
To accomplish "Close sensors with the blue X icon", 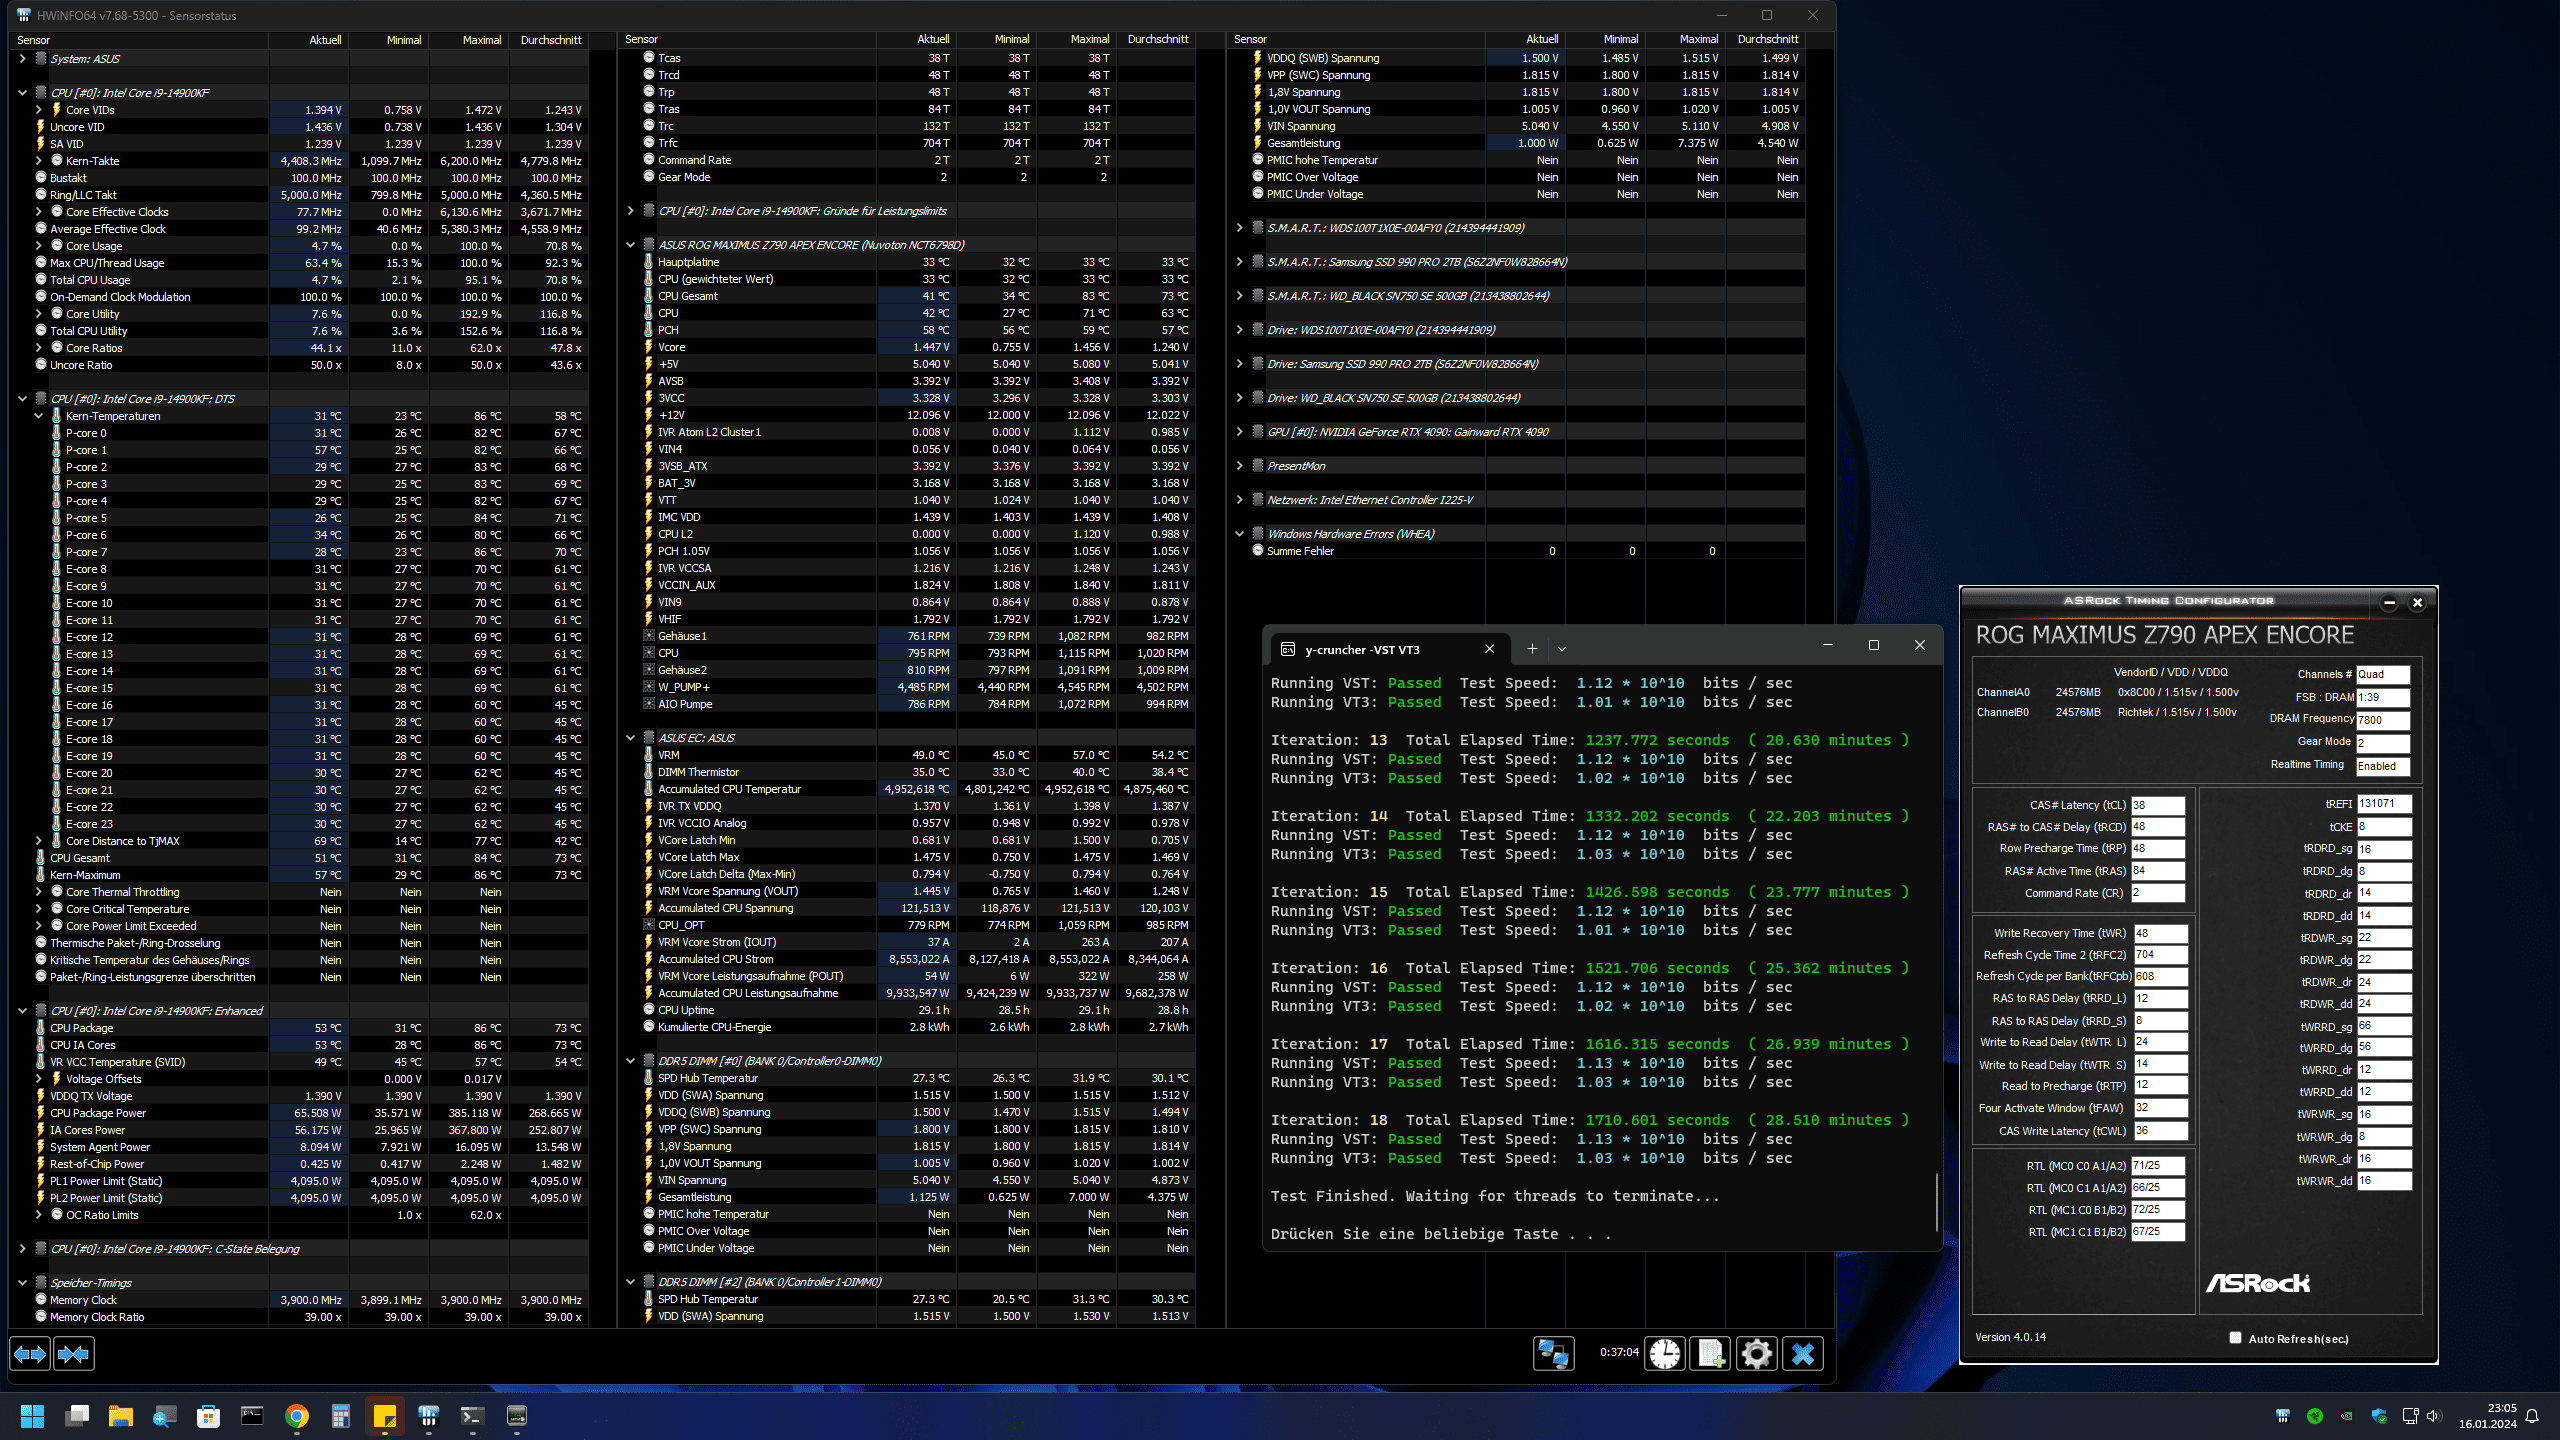I will coord(1803,1353).
